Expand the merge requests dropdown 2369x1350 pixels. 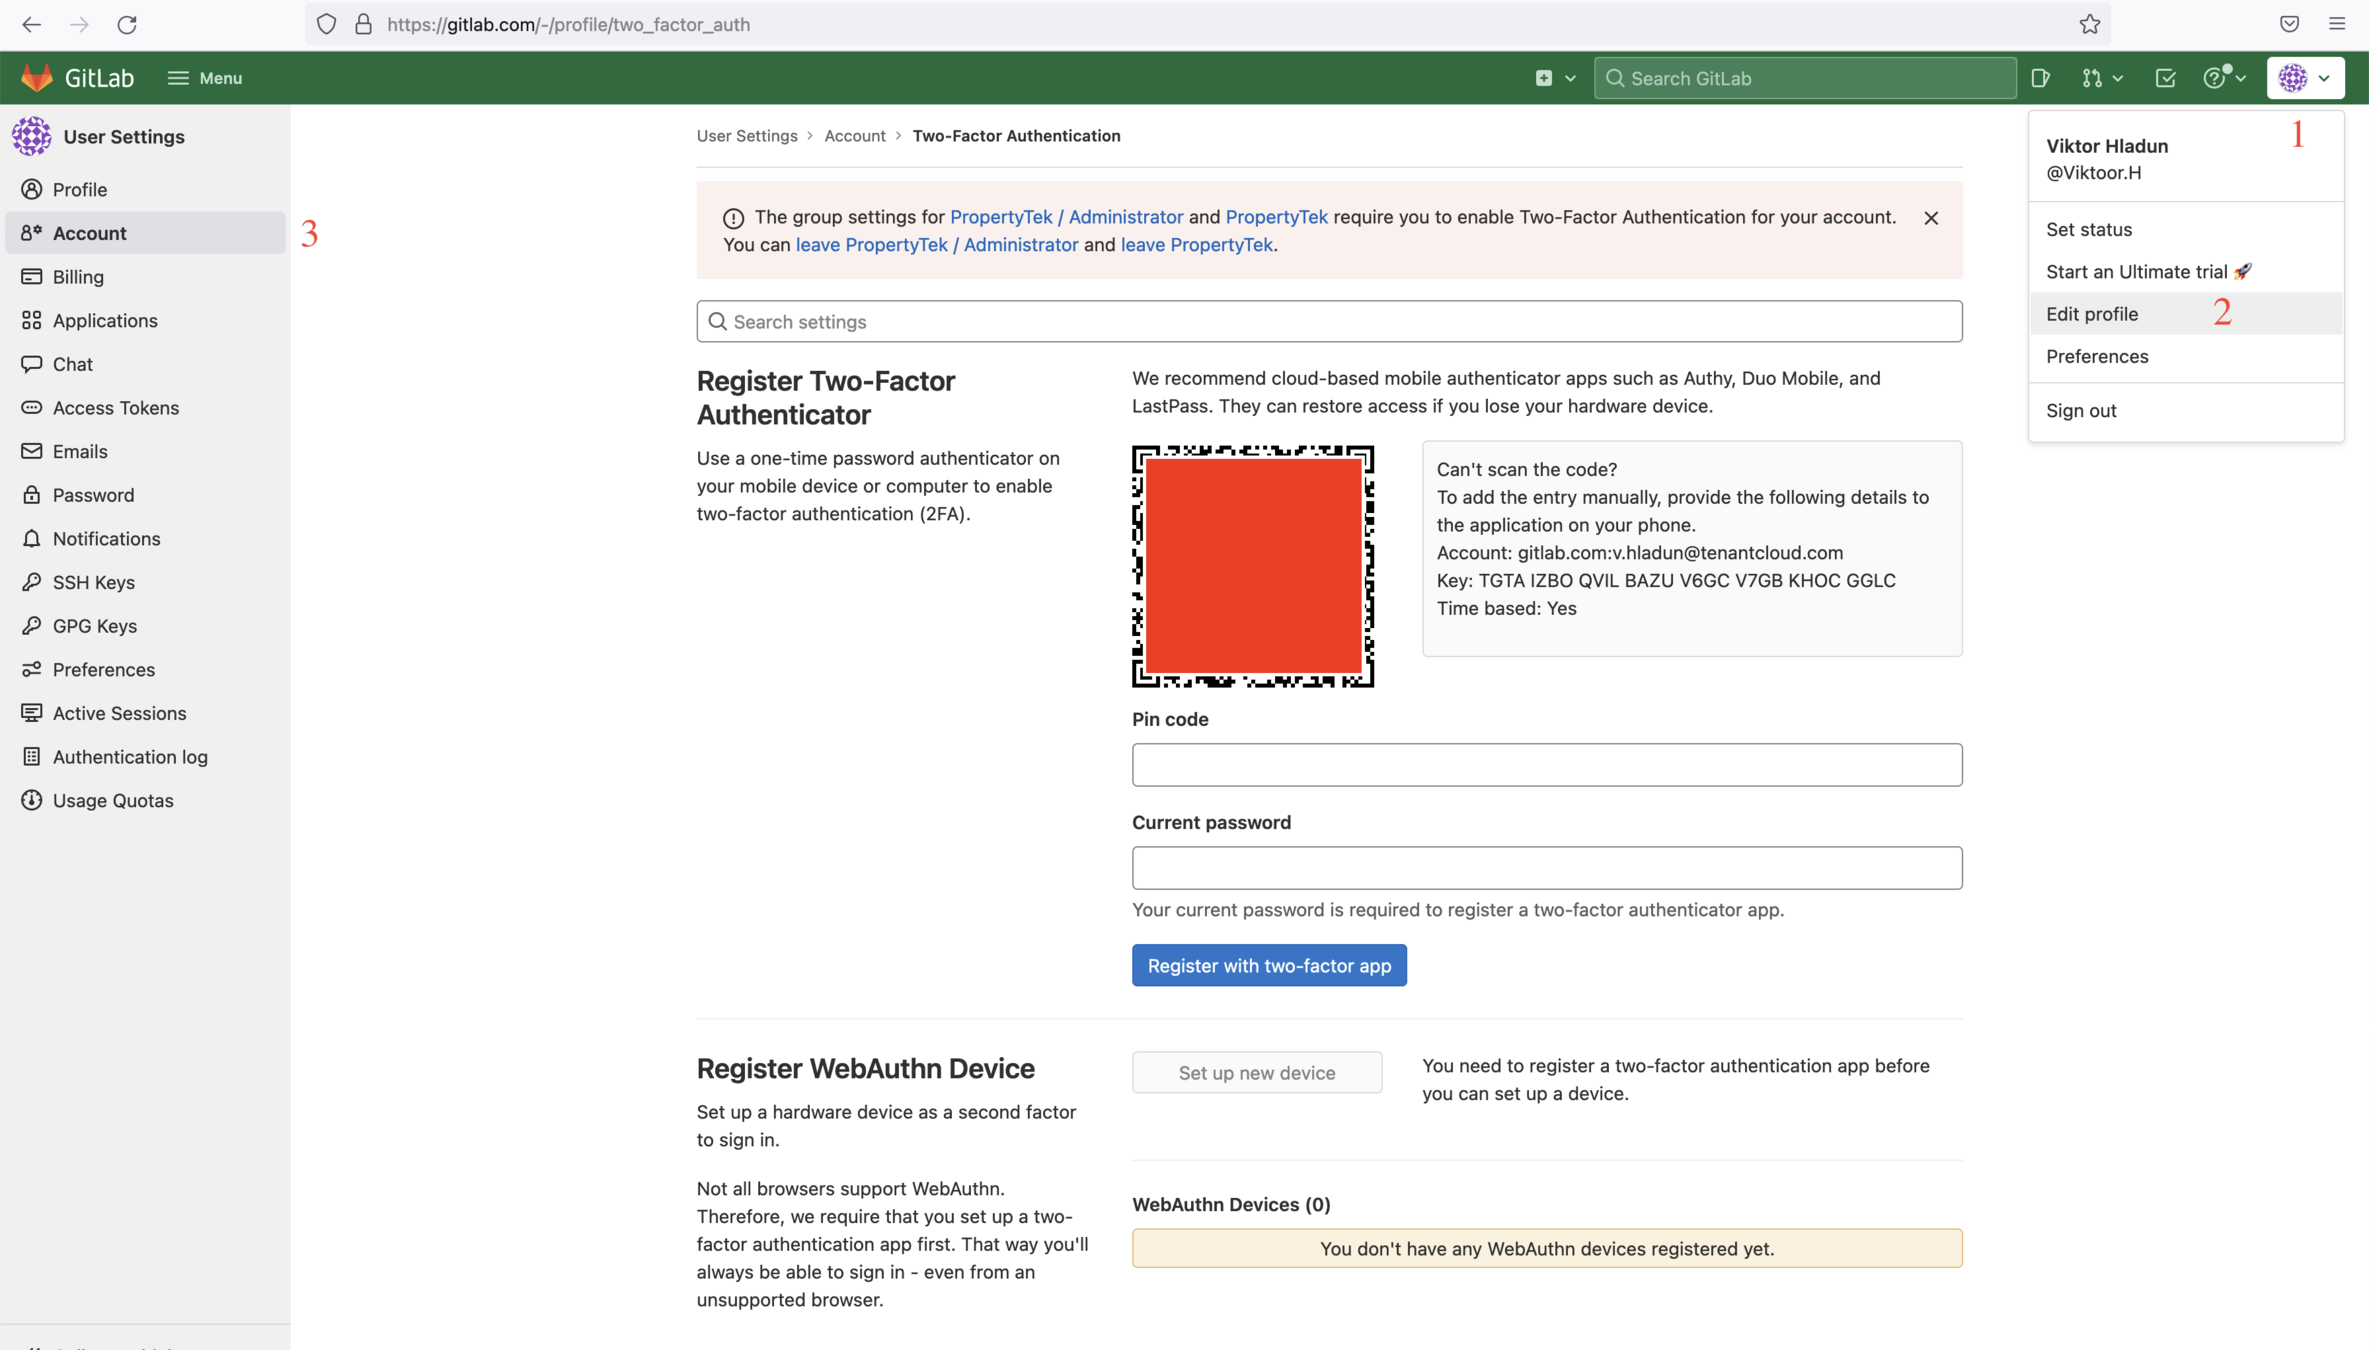click(2102, 78)
